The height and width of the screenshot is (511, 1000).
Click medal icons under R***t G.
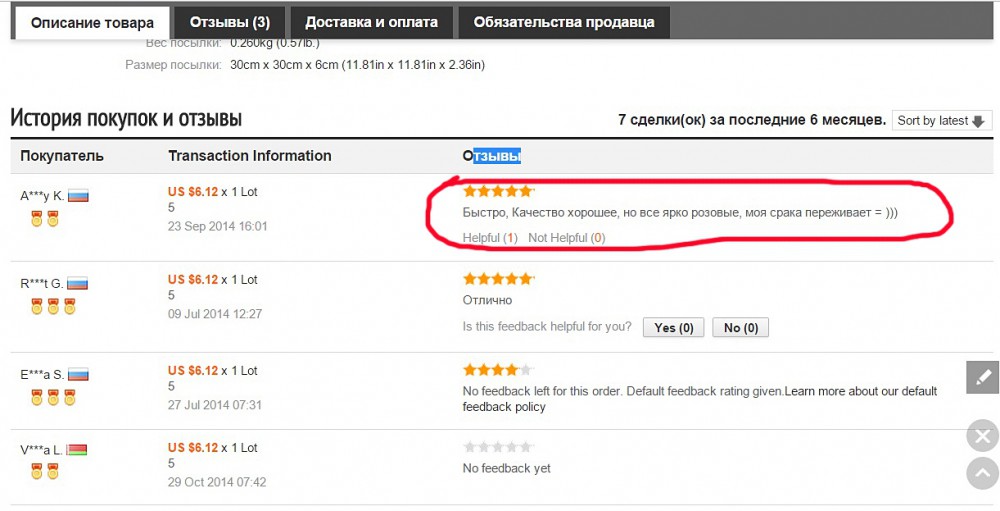point(53,307)
